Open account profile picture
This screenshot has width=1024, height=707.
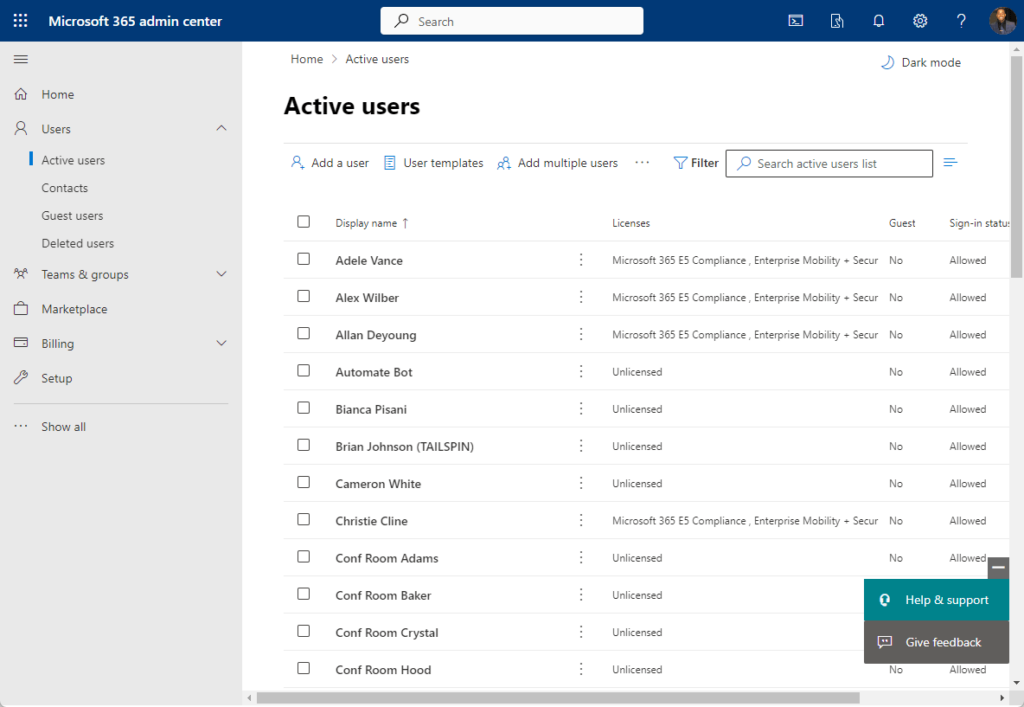pyautogui.click(x=1002, y=21)
